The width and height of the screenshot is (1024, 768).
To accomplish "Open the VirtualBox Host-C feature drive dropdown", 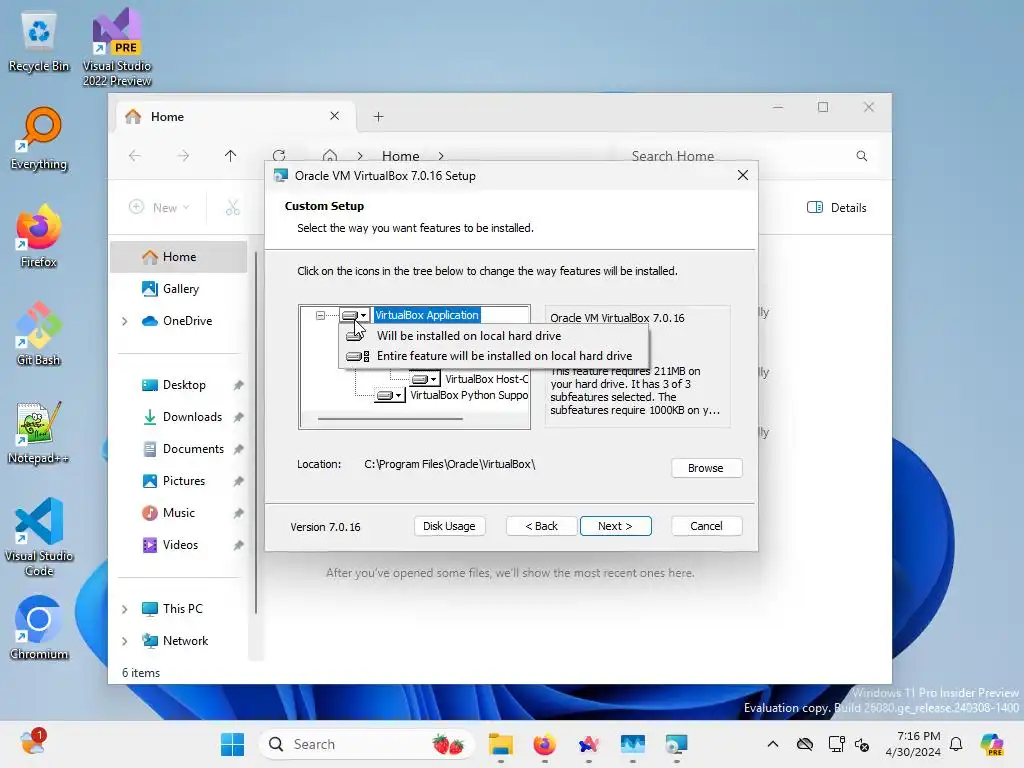I will [424, 379].
